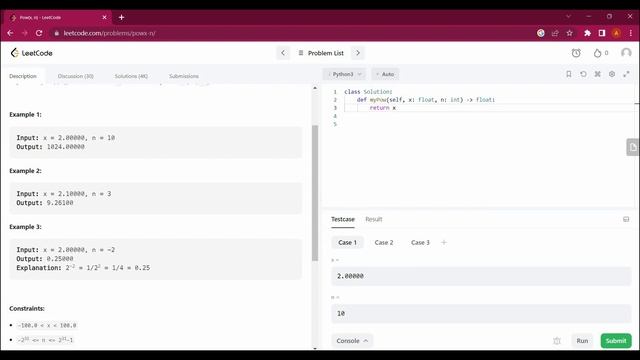Submit the solution
Screen dimensions: 640x360
tap(616, 341)
